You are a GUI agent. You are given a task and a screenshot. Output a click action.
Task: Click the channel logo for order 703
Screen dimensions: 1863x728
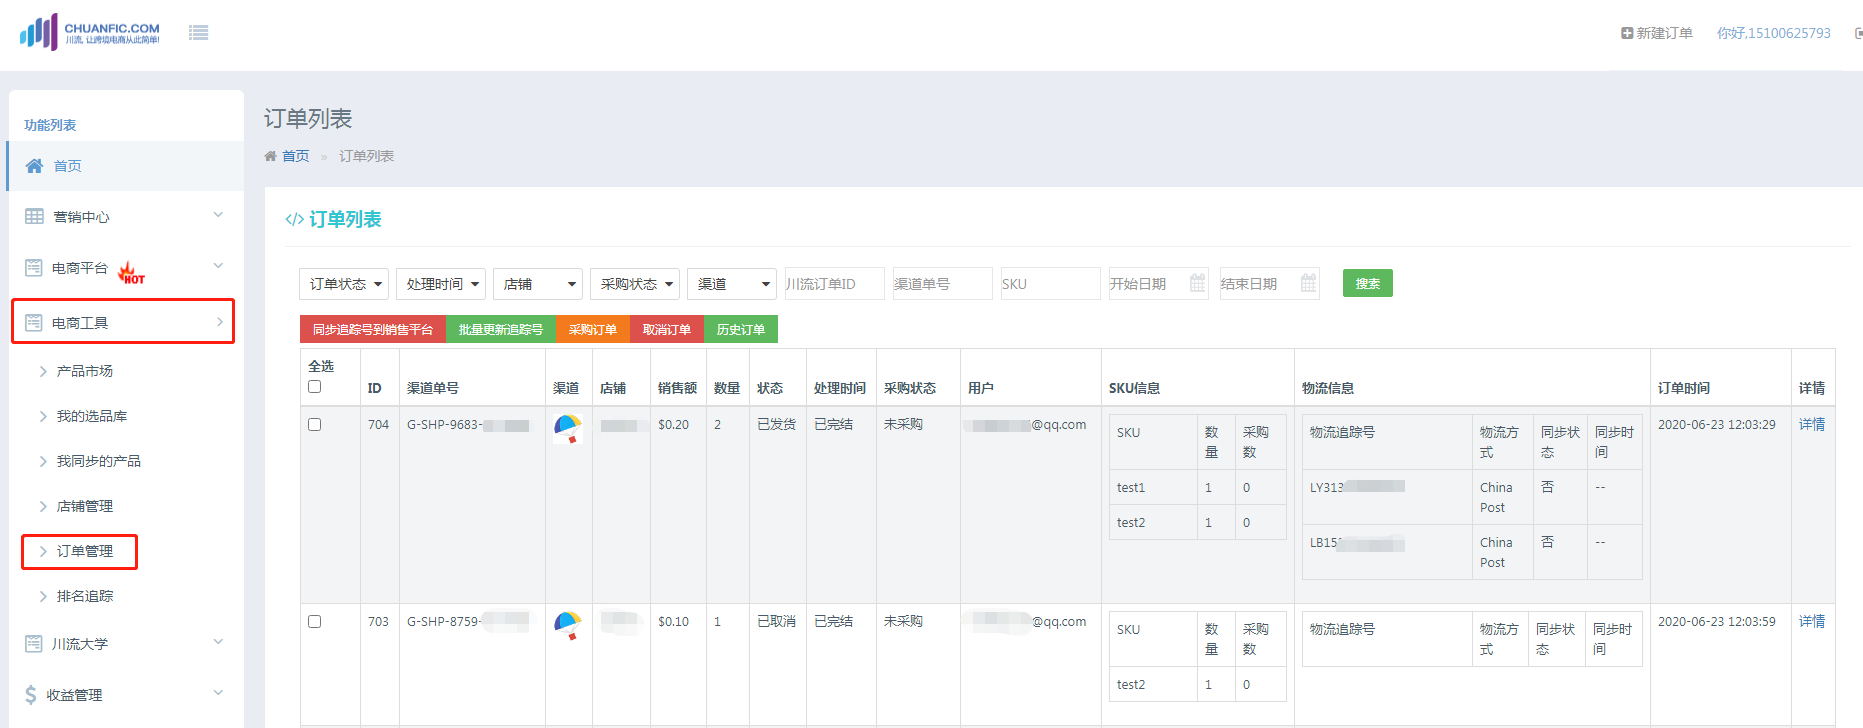(568, 626)
